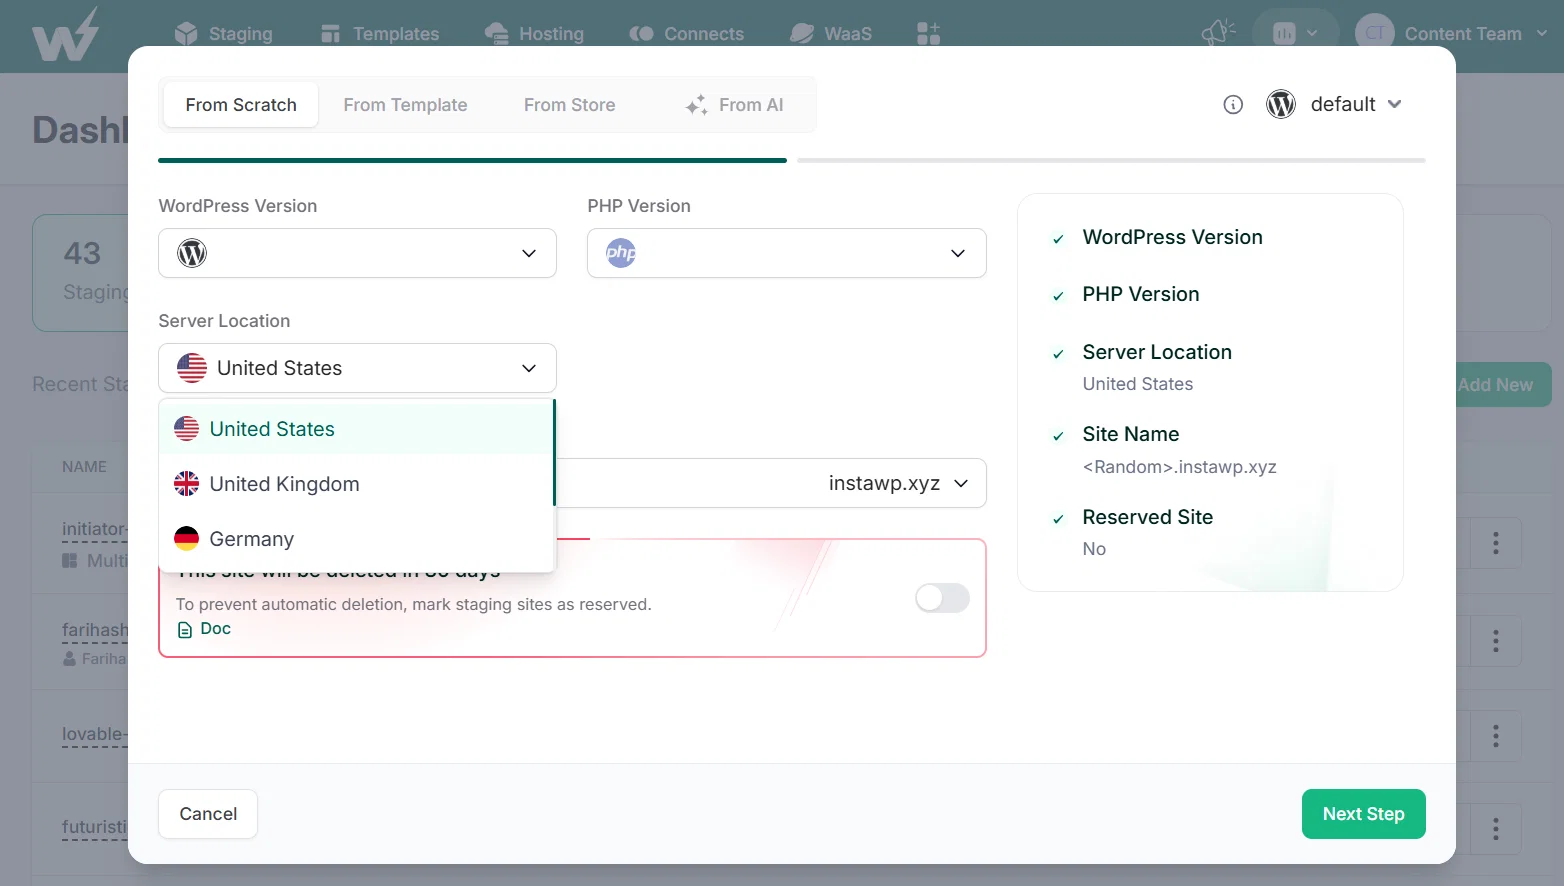Expand the WordPress Version dropdown
This screenshot has height=886, width=1564.
click(x=357, y=253)
